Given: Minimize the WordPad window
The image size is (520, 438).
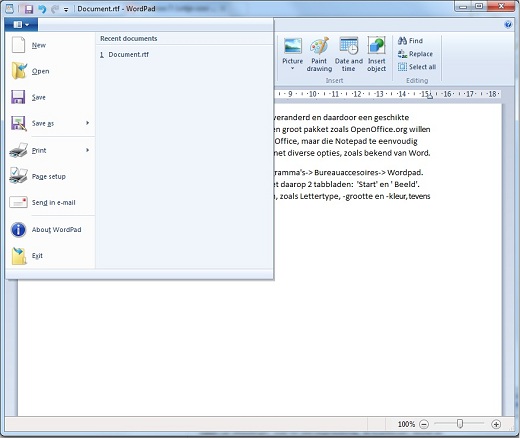Looking at the screenshot, I should click(463, 6).
